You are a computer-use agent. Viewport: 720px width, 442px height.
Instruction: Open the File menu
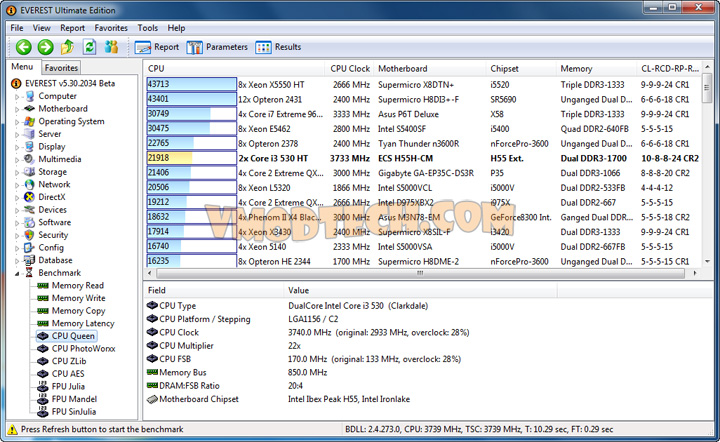tap(17, 28)
